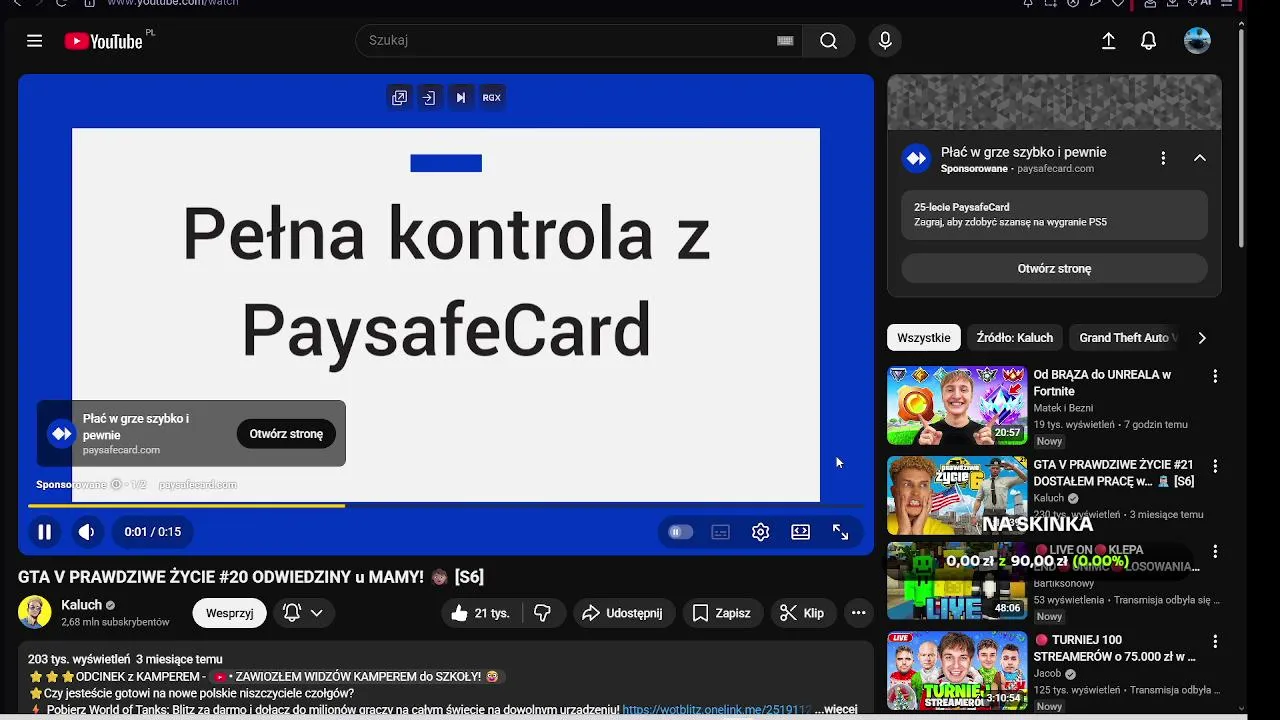Open the Kaluch channel name link
Screen dimensions: 1280x720
[81, 605]
